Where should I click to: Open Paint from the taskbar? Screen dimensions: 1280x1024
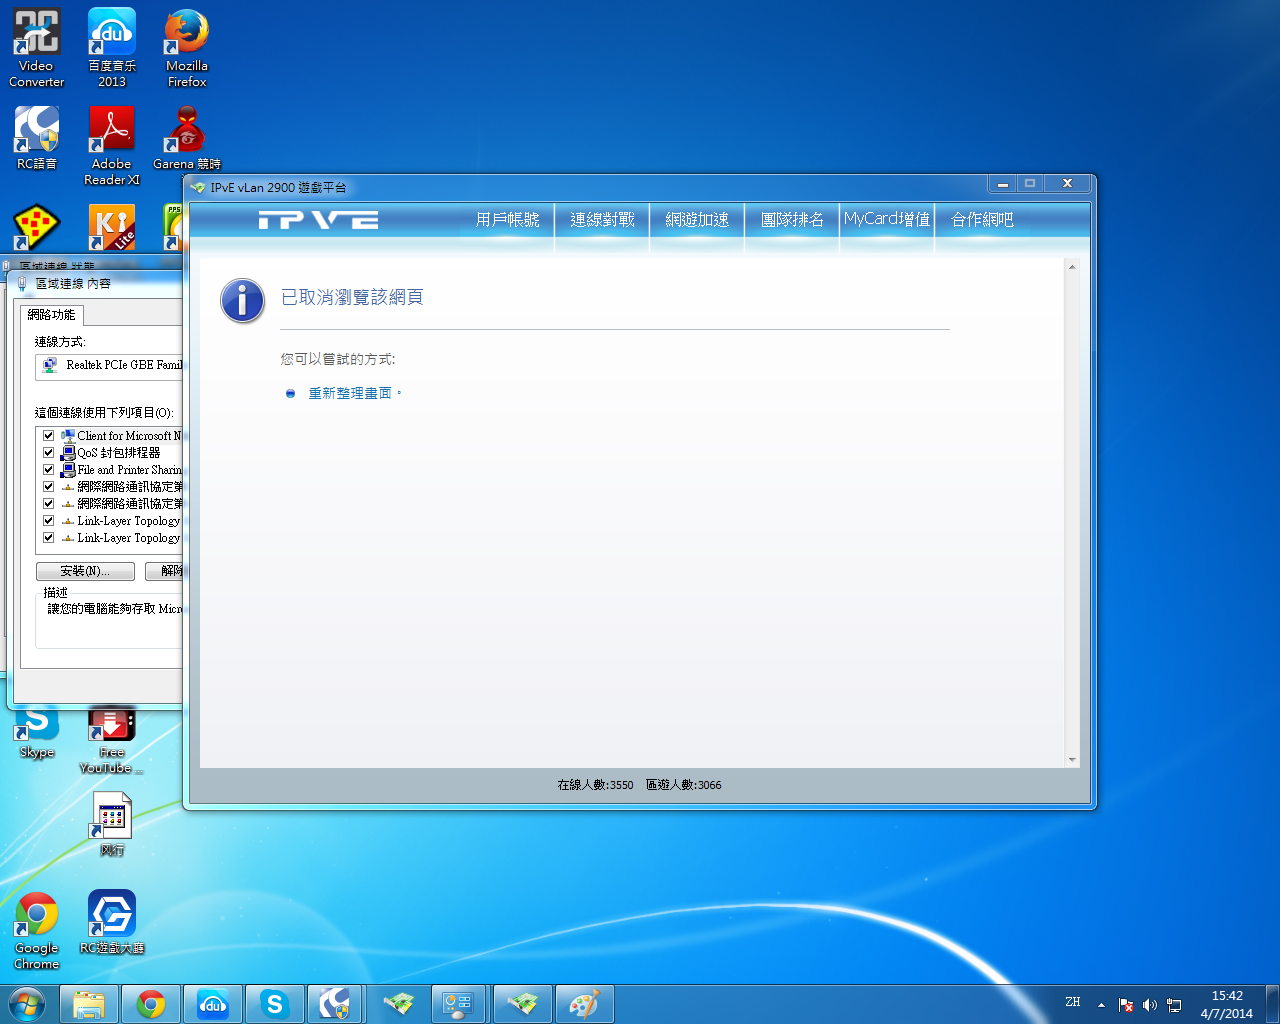pyautogui.click(x=583, y=1004)
